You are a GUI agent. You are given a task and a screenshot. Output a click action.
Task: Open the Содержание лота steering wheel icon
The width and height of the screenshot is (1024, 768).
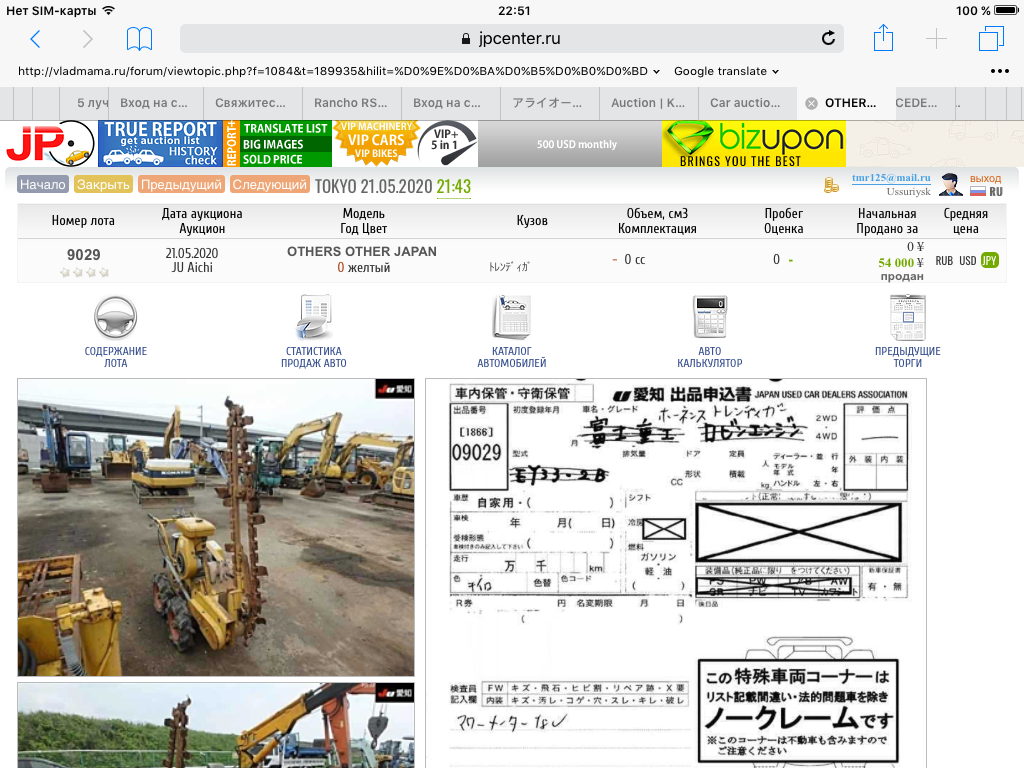(116, 317)
